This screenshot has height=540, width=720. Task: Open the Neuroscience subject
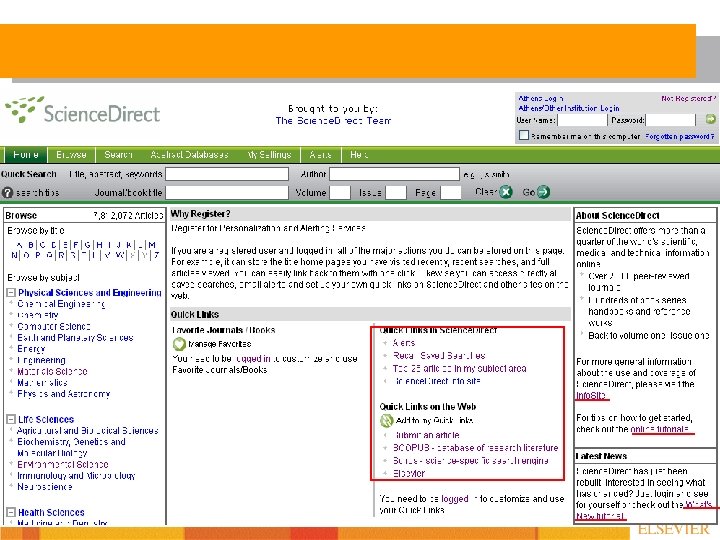[45, 487]
